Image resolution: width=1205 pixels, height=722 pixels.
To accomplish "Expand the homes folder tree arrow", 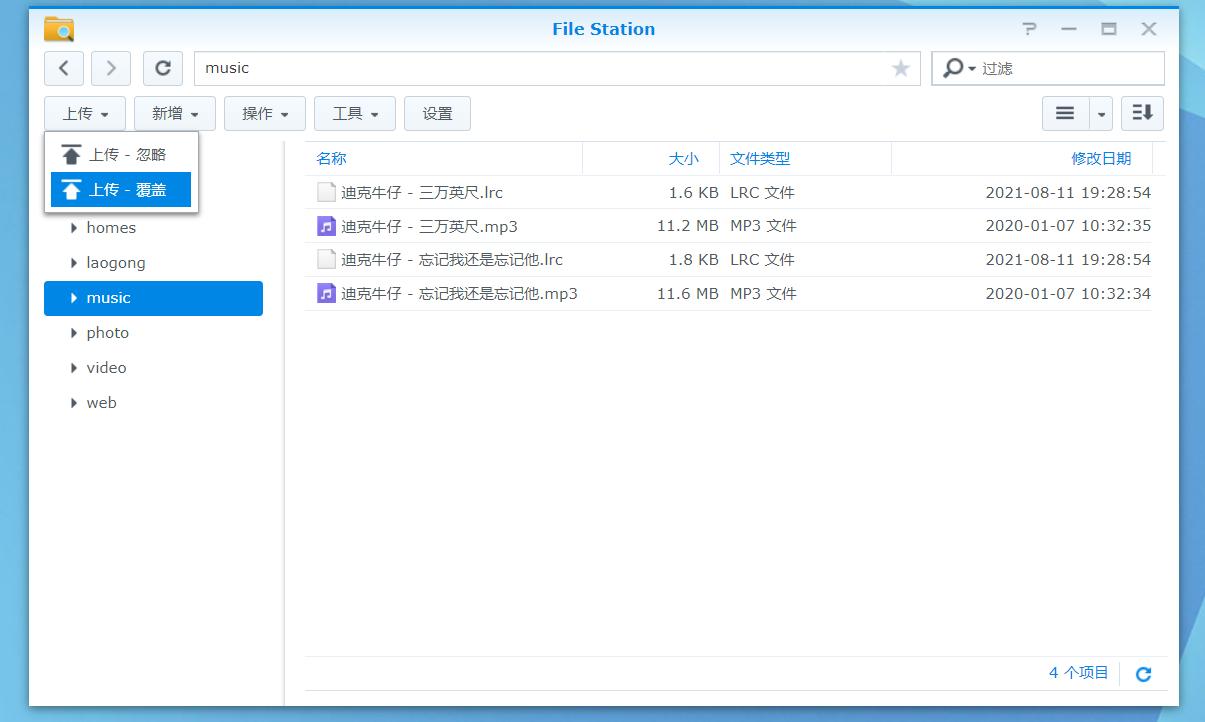I will pos(74,228).
